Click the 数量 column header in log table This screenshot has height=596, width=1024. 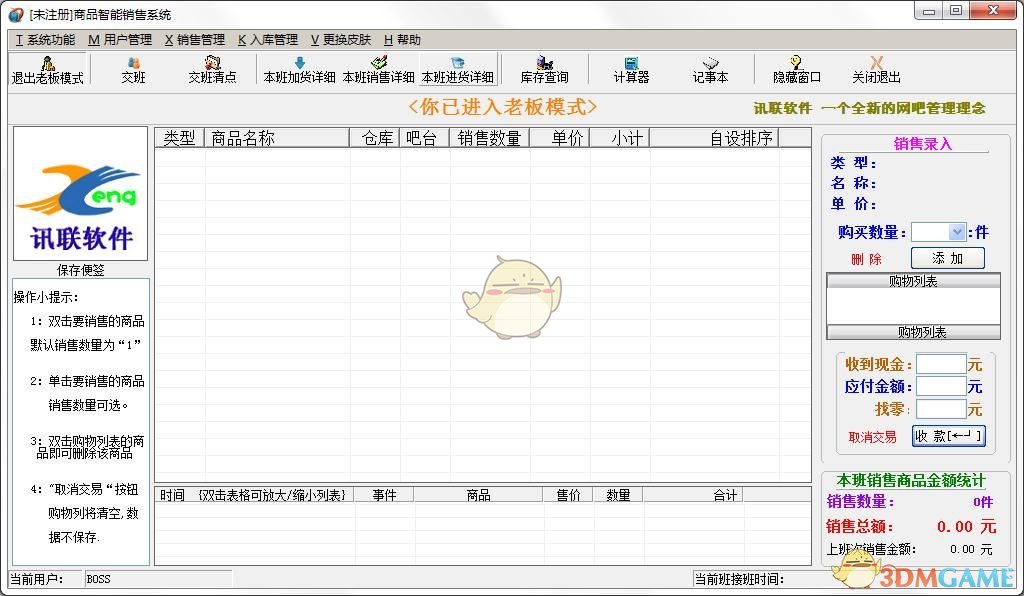pos(618,495)
